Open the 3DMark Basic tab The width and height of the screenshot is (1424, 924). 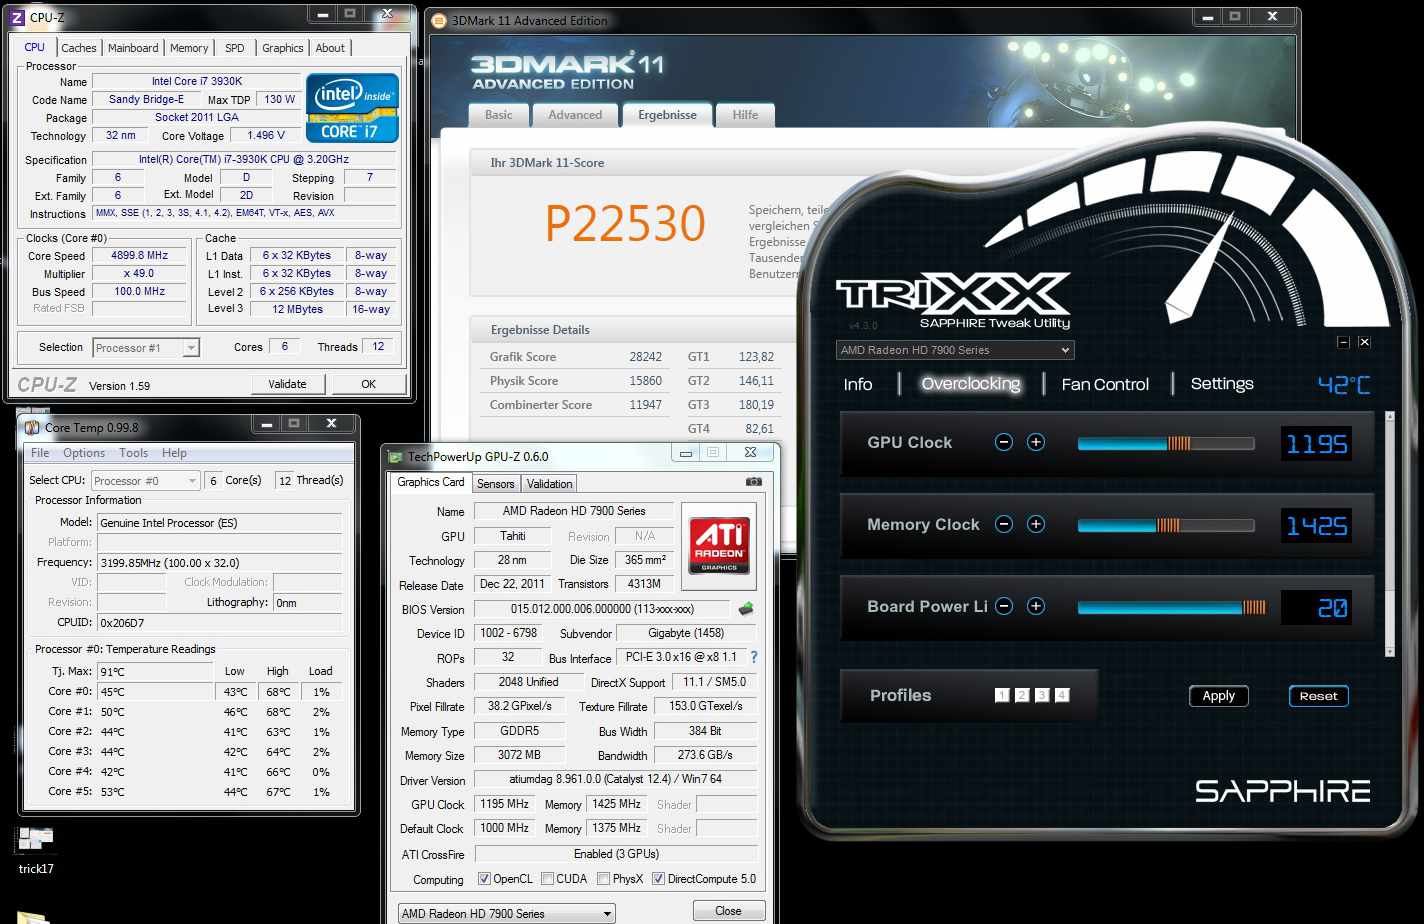click(499, 115)
